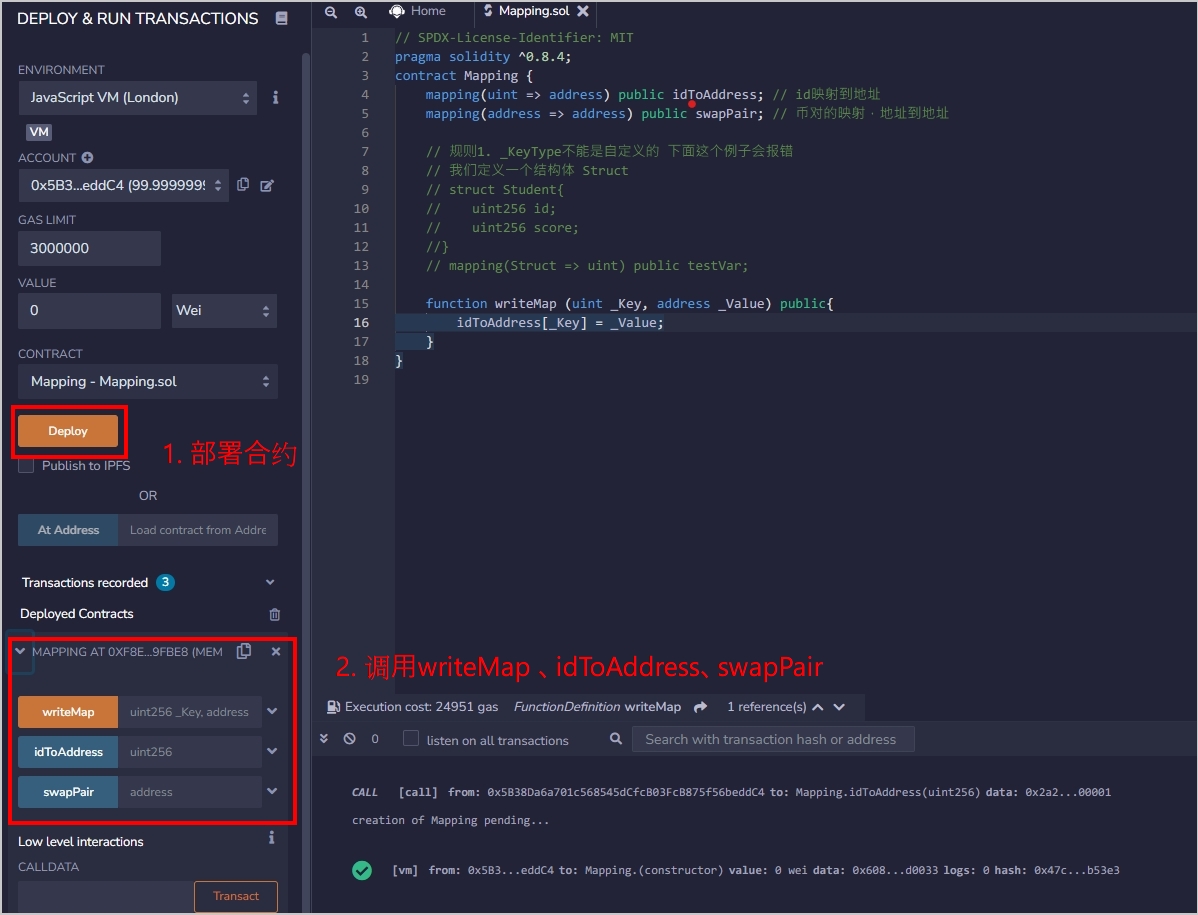This screenshot has height=915, width=1198.
Task: Open the Wei value unit selector
Action: pos(223,311)
